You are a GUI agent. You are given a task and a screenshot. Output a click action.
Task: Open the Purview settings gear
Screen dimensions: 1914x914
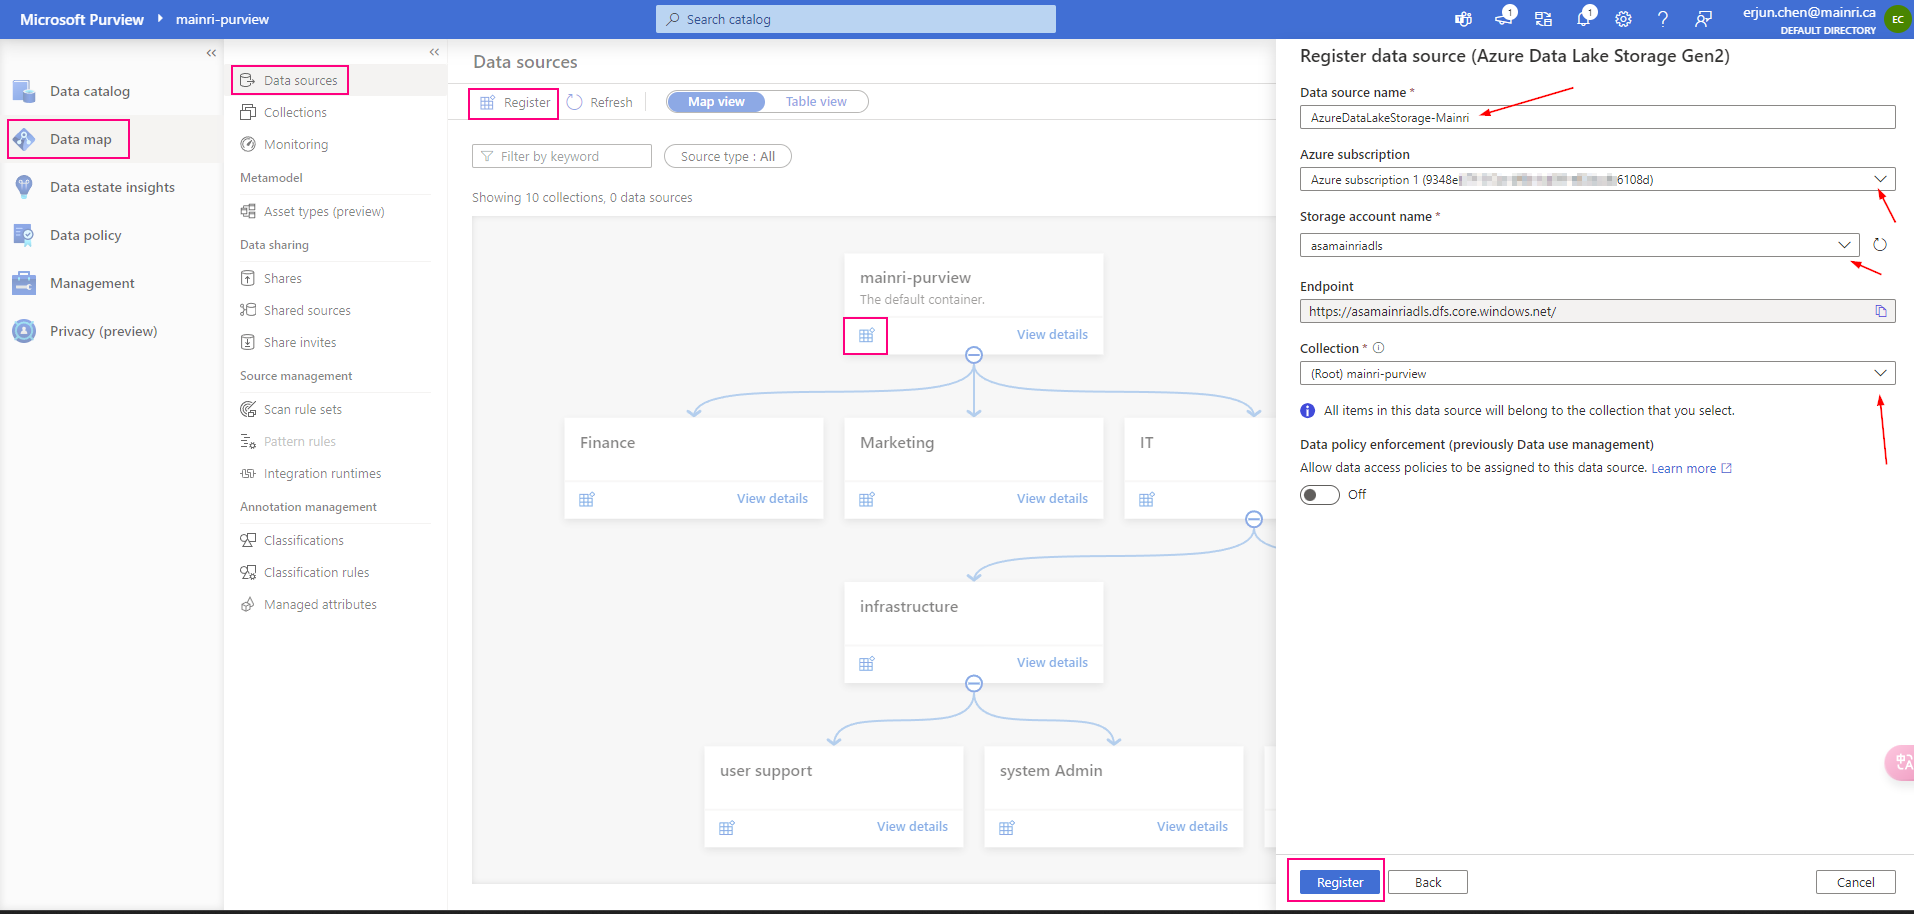[x=1623, y=18]
